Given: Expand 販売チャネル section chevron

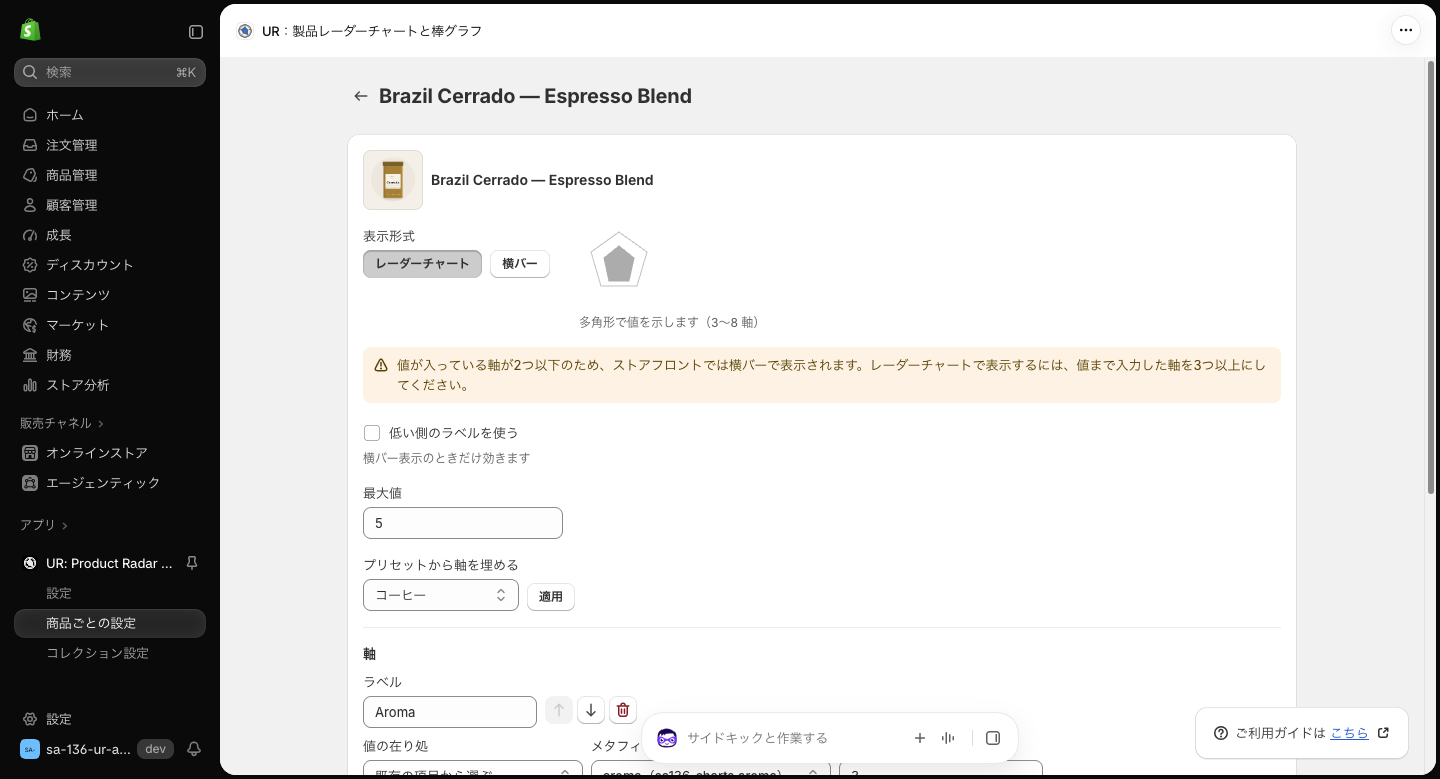Looking at the screenshot, I should pyautogui.click(x=101, y=424).
